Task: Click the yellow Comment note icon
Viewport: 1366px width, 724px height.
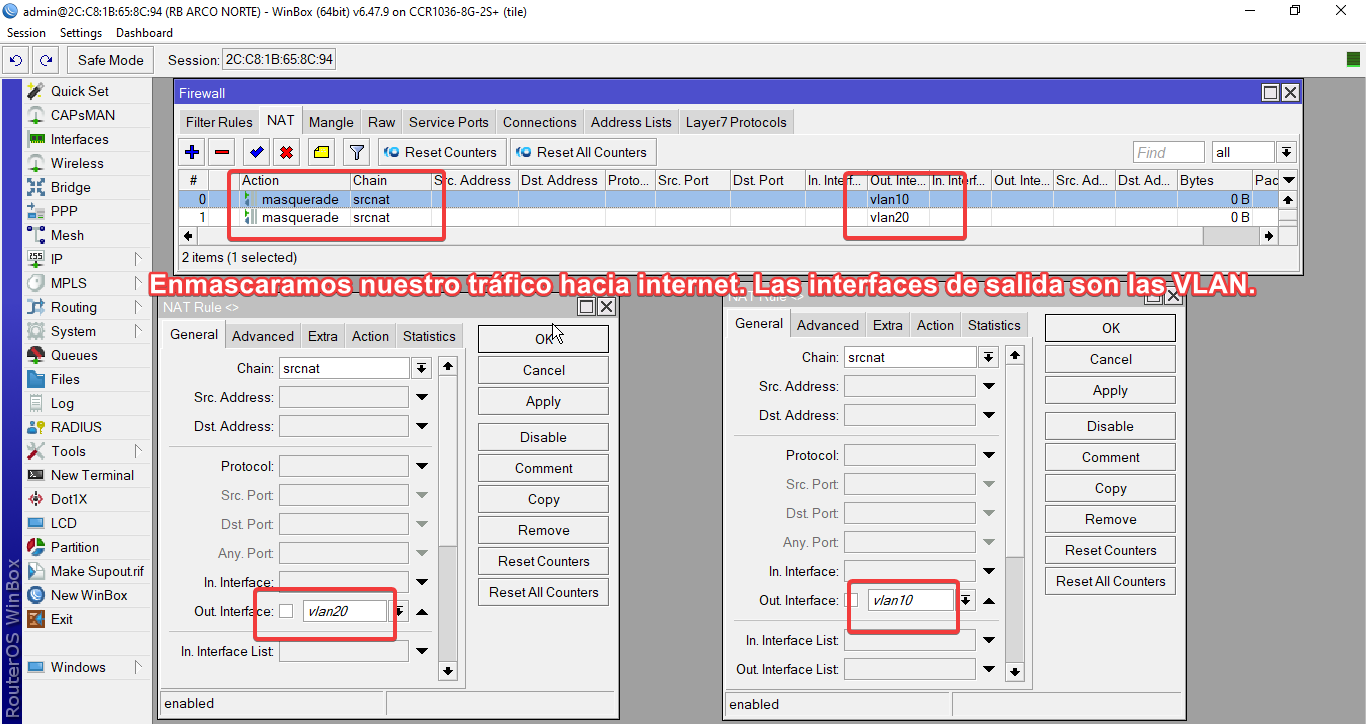Action: tap(320, 152)
